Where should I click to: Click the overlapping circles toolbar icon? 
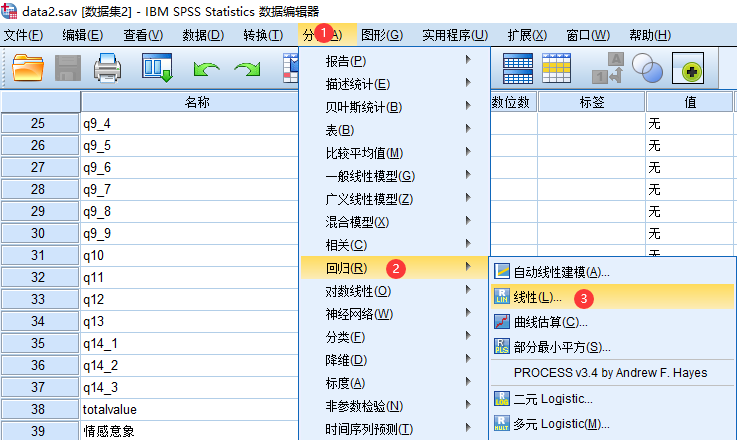tap(647, 69)
